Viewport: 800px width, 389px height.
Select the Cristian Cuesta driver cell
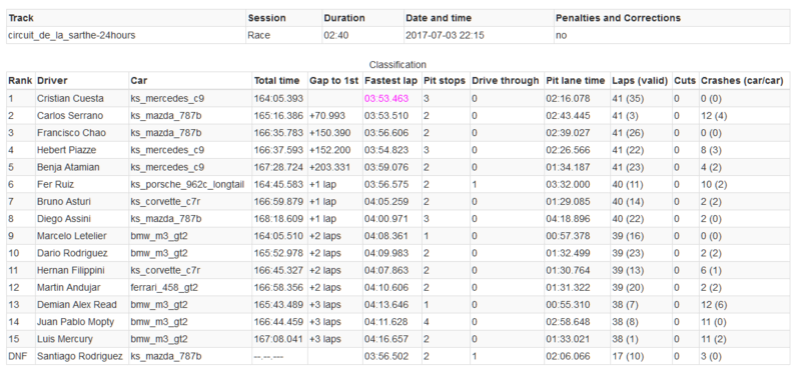[x=82, y=99]
